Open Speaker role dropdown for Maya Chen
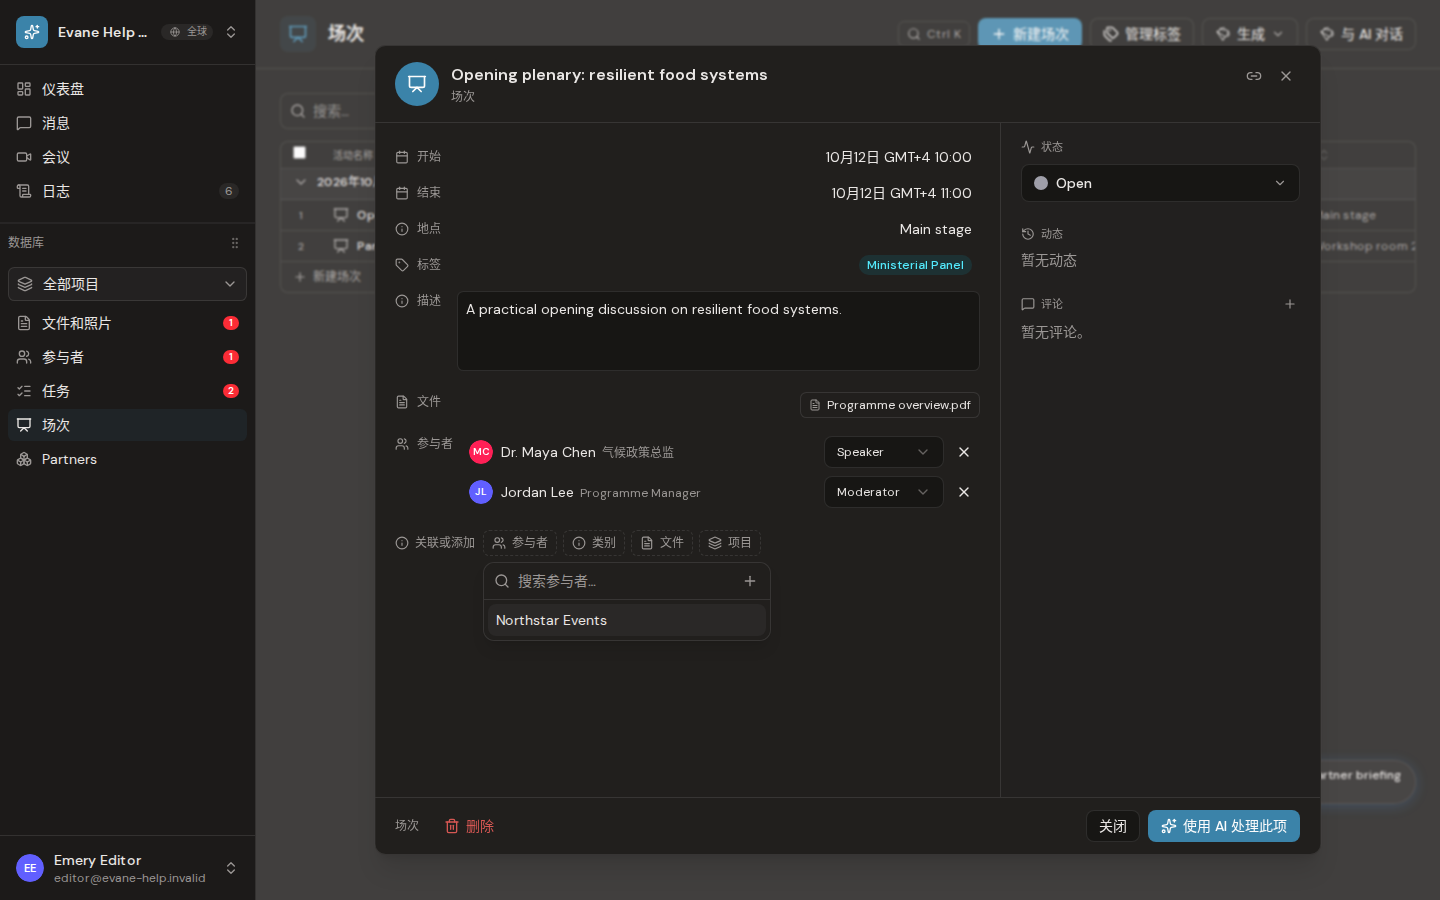Viewport: 1440px width, 900px height. (883, 452)
